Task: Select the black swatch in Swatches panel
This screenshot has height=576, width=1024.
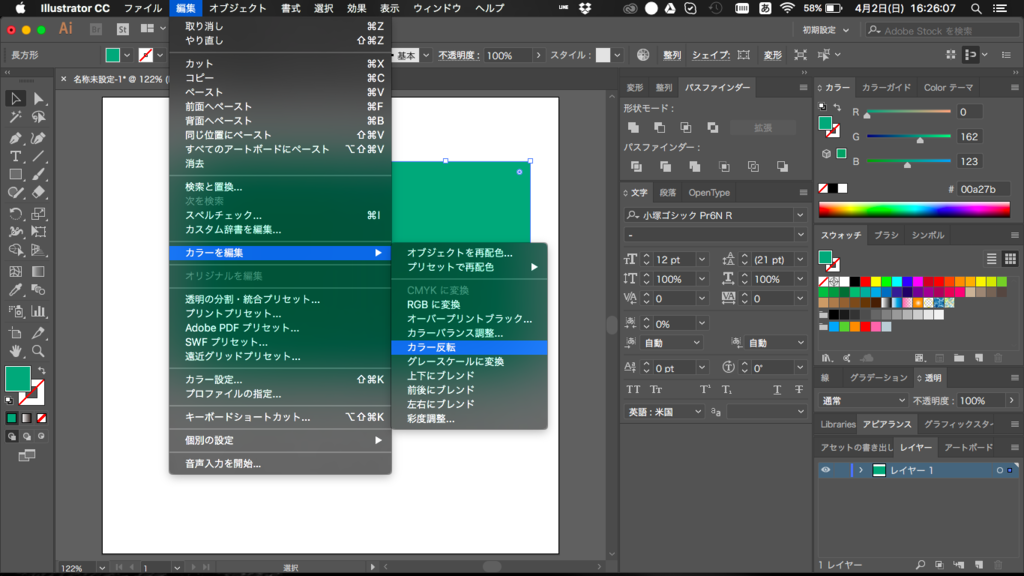Action: coord(856,281)
